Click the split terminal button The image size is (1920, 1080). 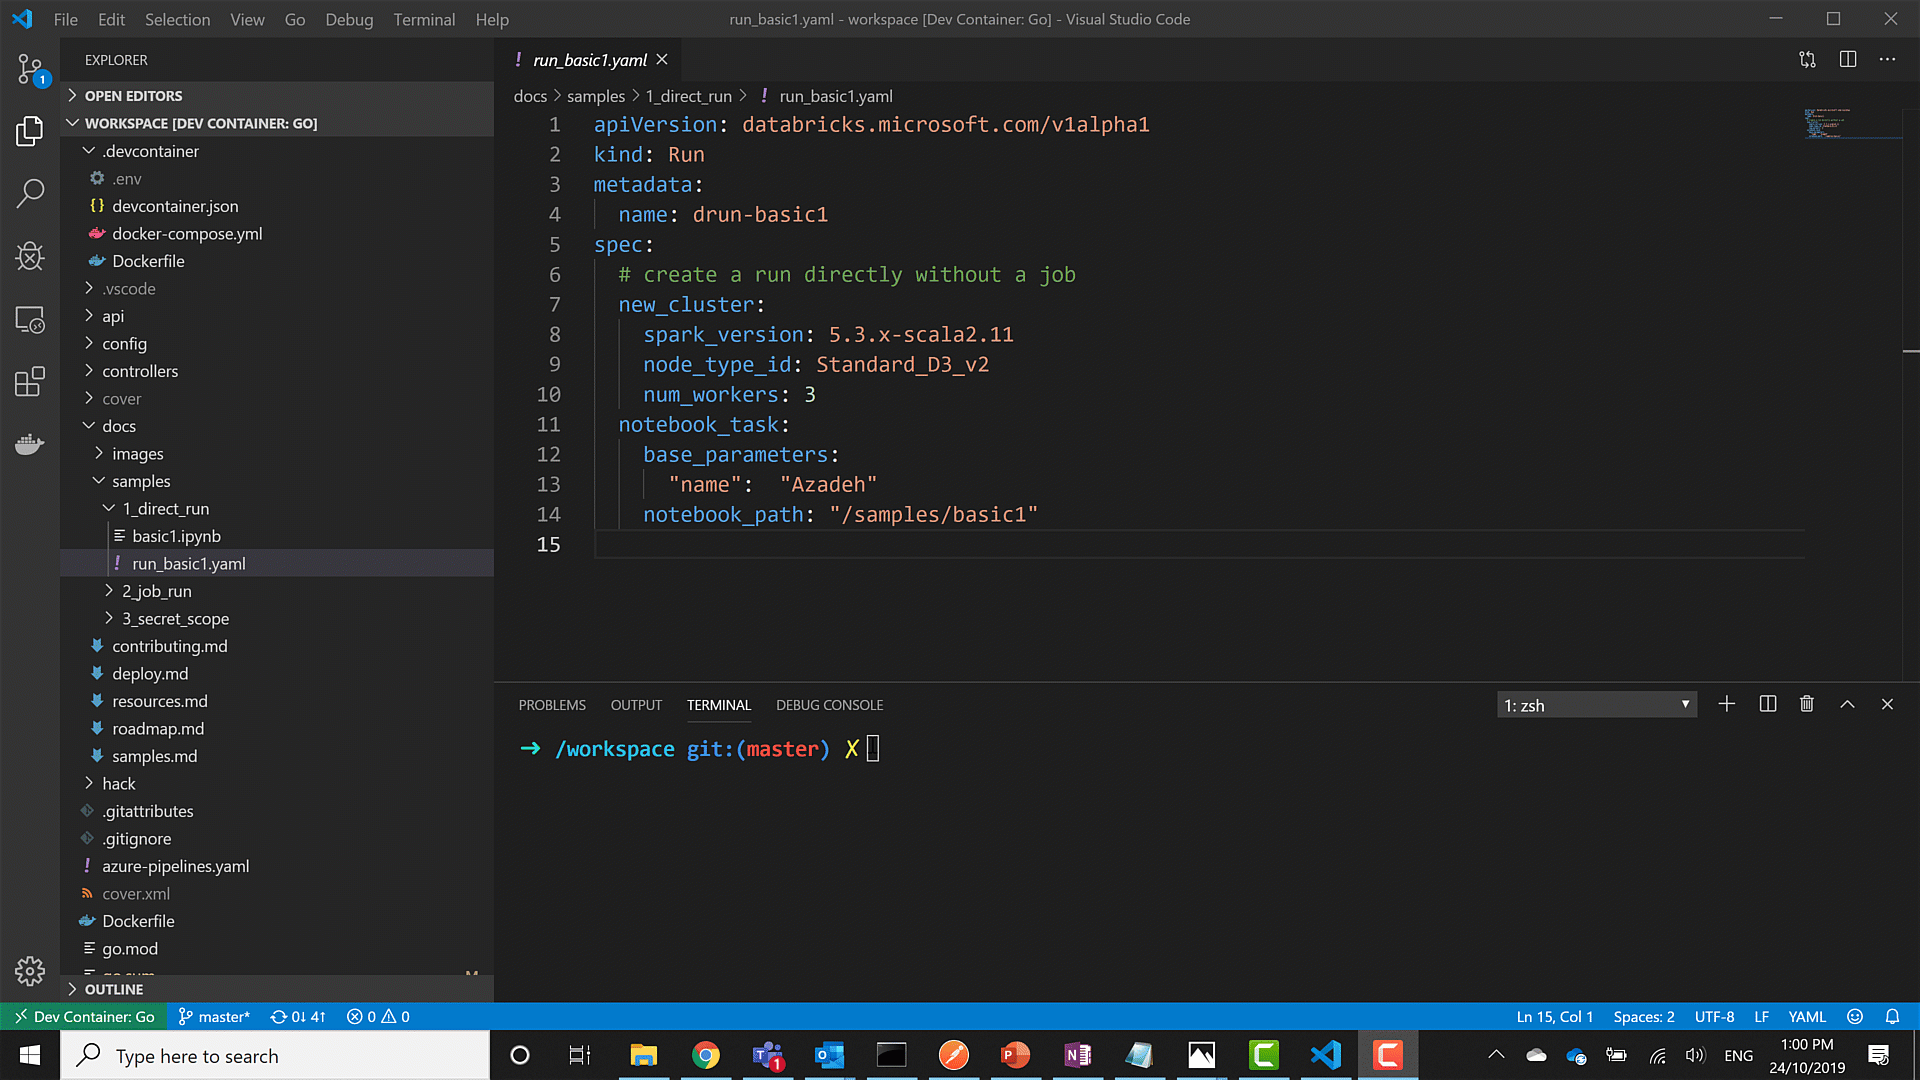click(x=1767, y=704)
